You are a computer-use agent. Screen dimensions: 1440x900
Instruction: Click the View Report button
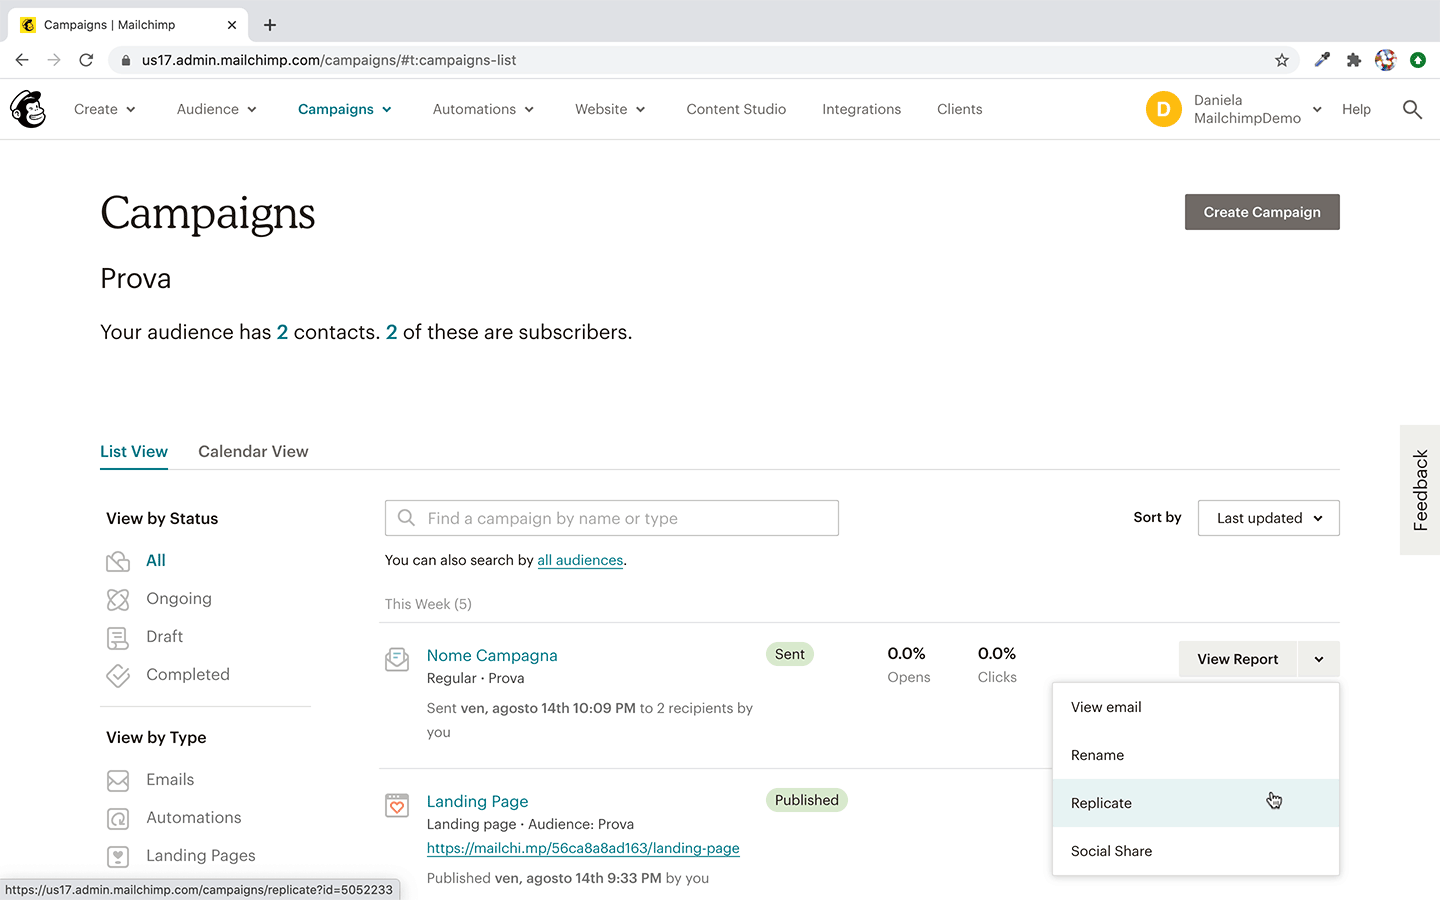point(1238,659)
